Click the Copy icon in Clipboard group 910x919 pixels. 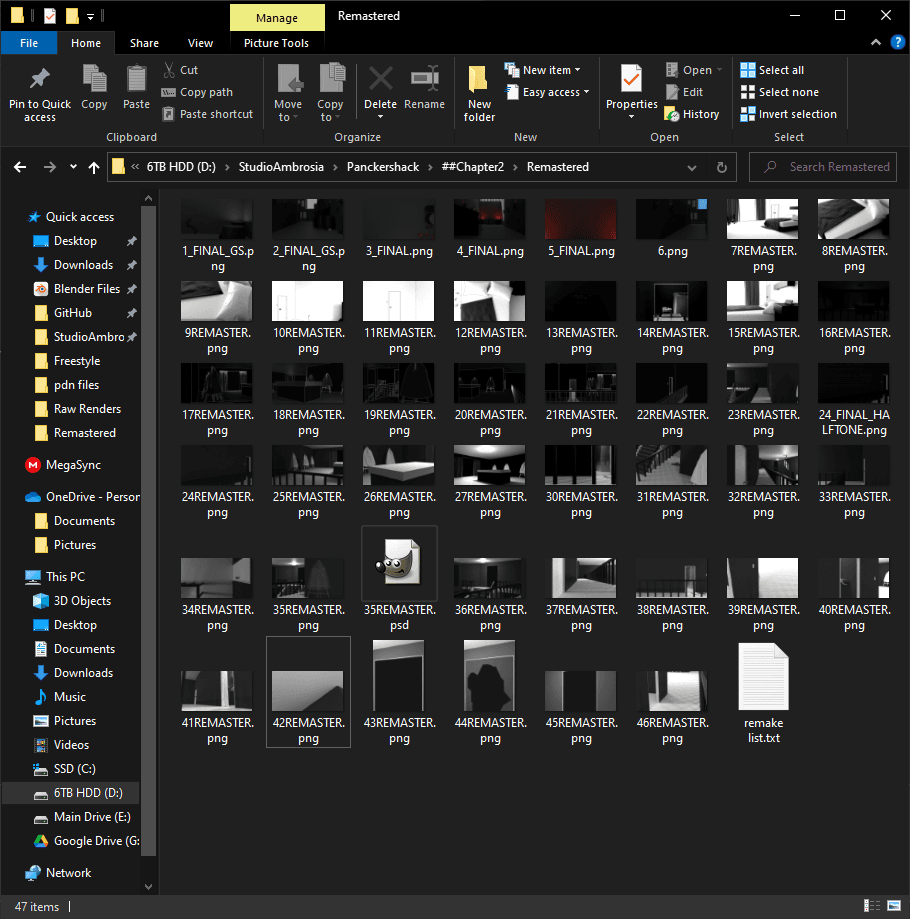tap(94, 79)
